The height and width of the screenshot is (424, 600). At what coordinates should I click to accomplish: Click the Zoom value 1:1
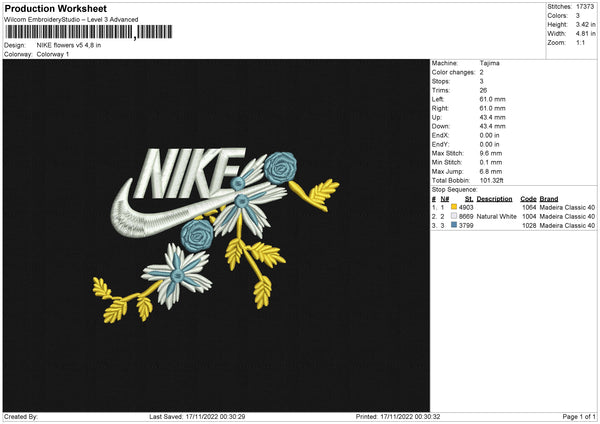(580, 42)
